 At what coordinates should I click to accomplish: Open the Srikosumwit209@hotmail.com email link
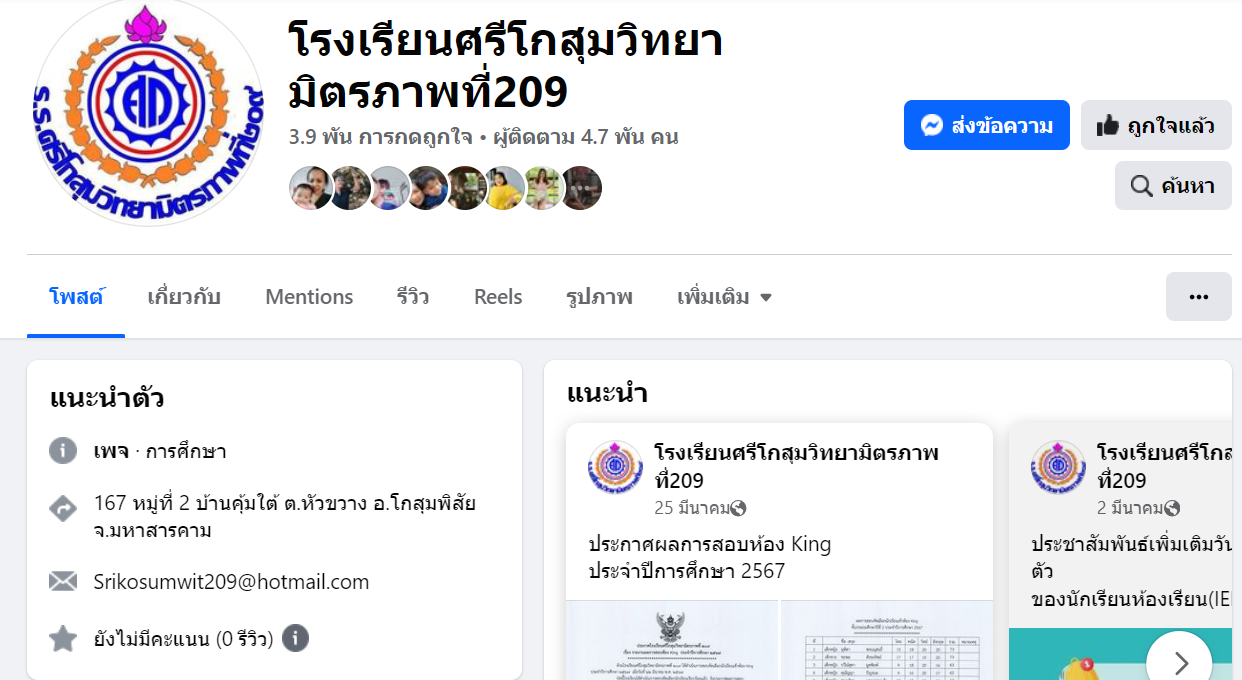(231, 582)
